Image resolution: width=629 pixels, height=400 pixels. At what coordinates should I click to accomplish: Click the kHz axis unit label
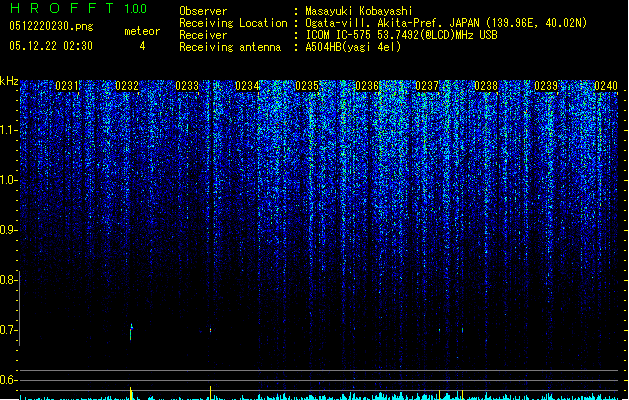point(9,81)
